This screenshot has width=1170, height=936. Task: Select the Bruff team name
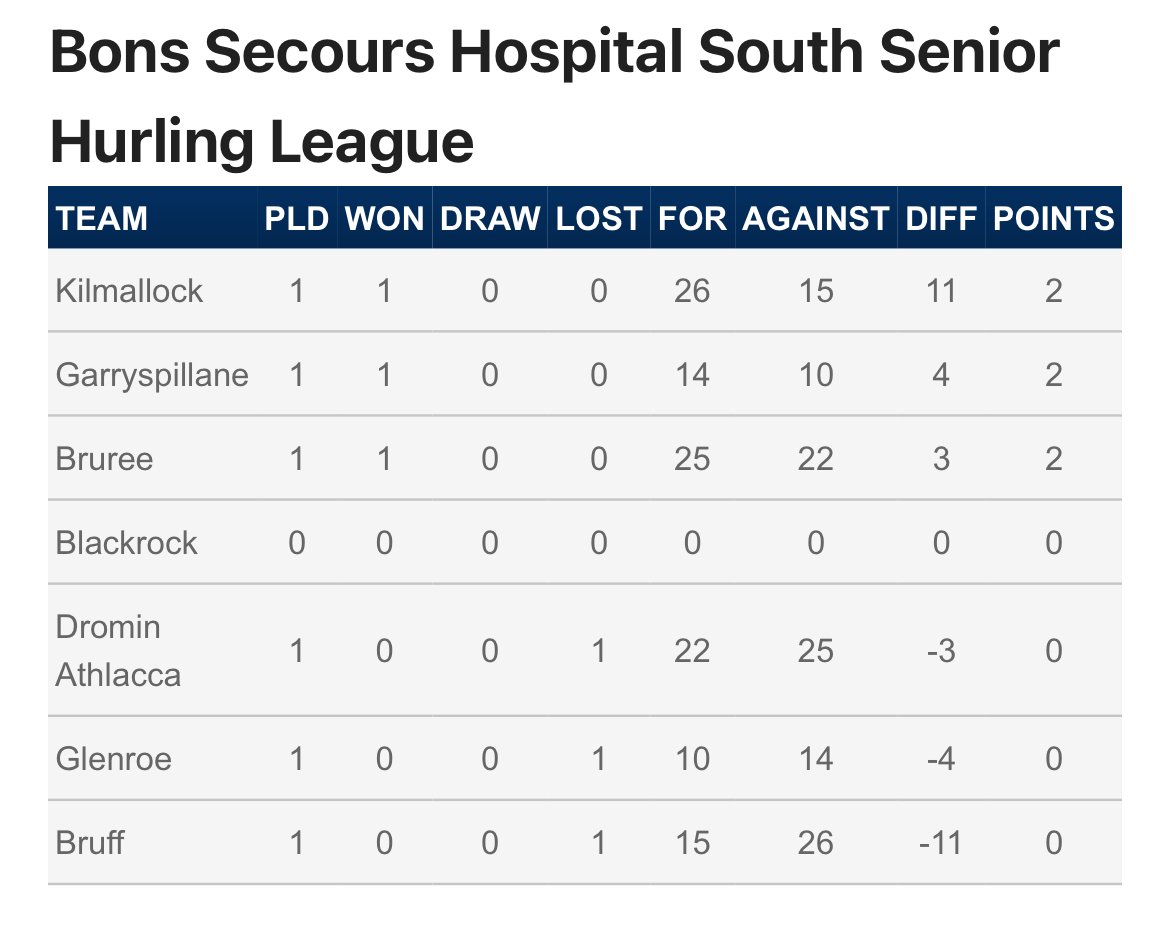point(90,843)
